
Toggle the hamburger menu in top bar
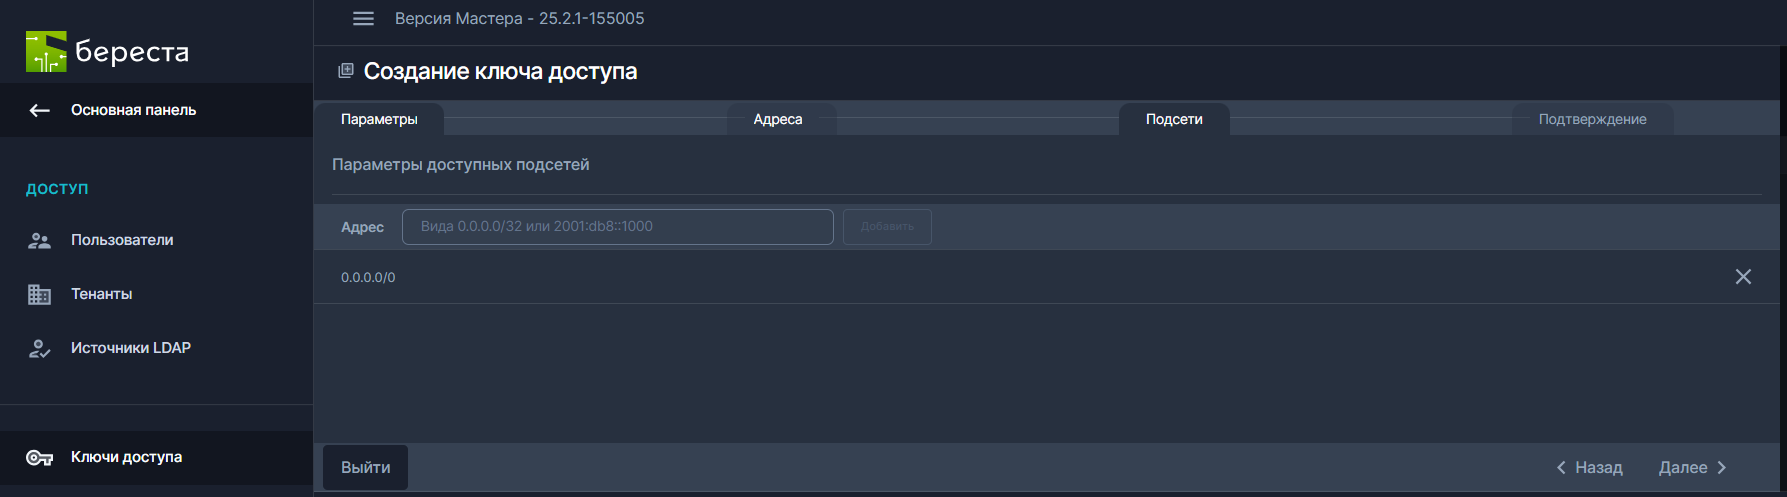[x=363, y=19]
